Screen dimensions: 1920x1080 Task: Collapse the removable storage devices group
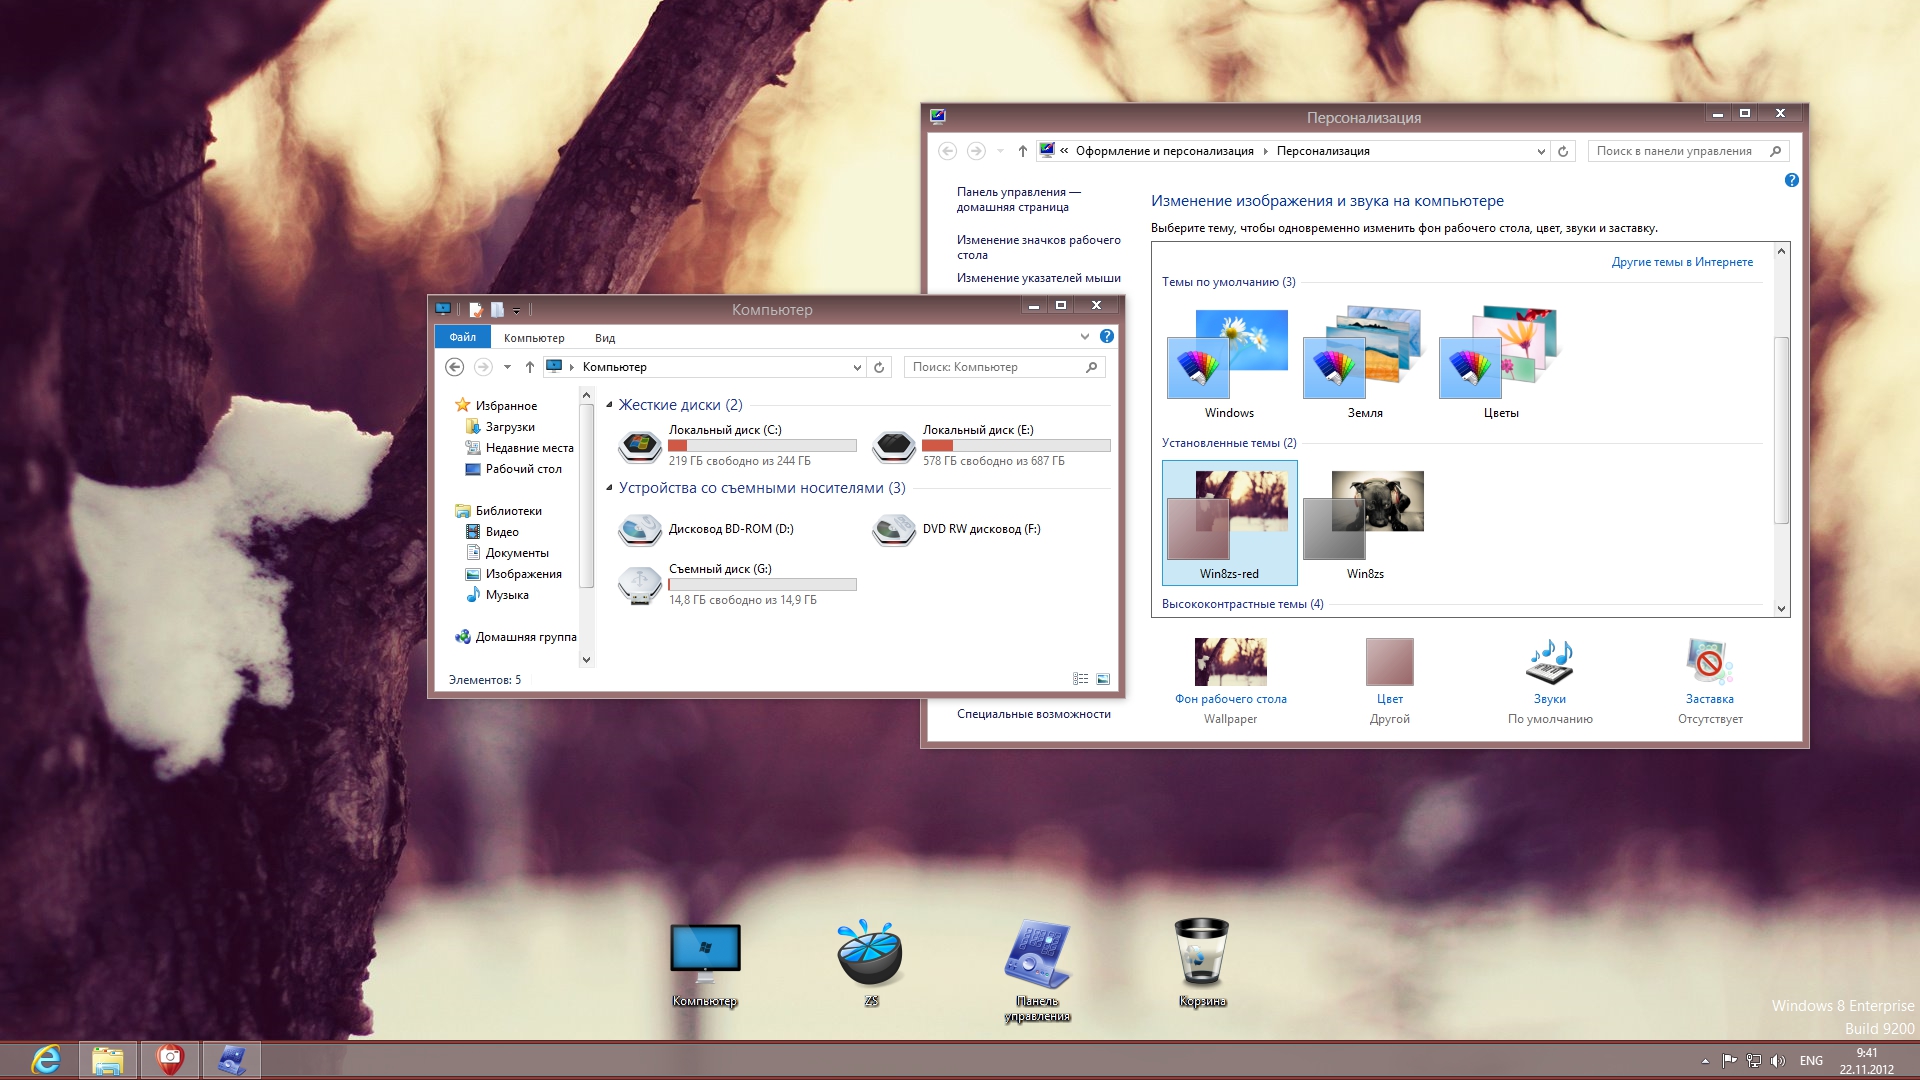pos(609,488)
